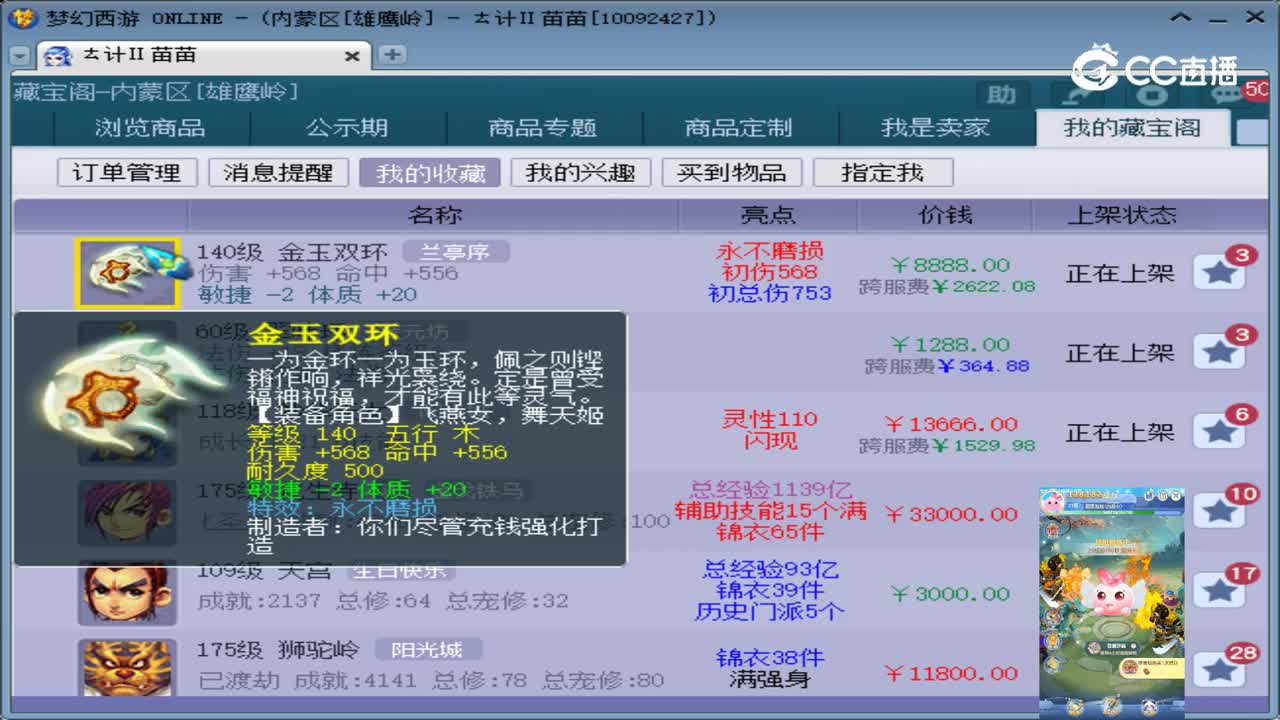
Task: Click the 订单管理 button
Action: 125,172
